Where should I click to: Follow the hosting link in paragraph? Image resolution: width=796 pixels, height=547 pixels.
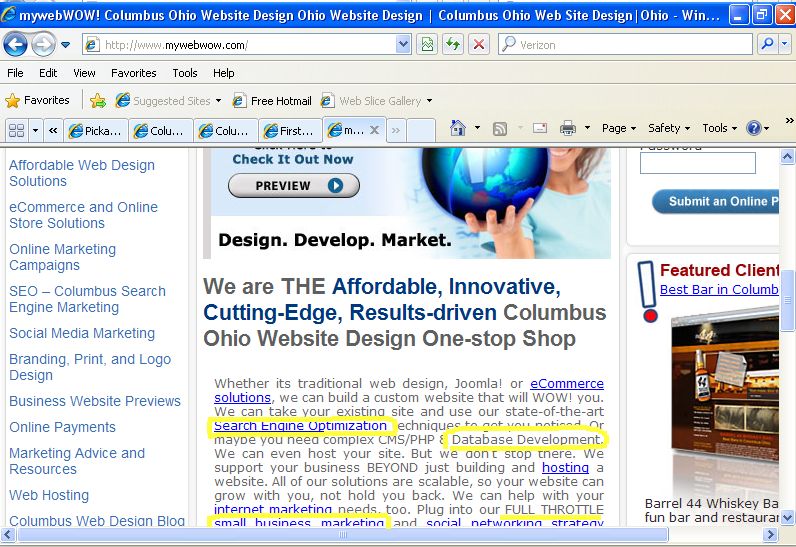565,467
